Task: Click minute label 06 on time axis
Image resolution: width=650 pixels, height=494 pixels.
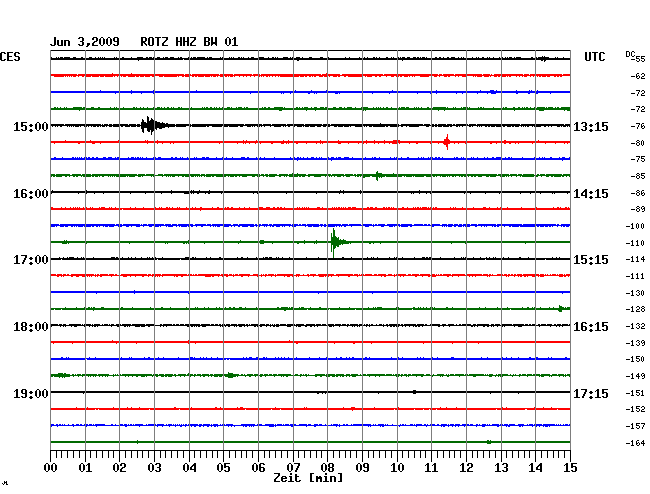Action: (x=258, y=468)
